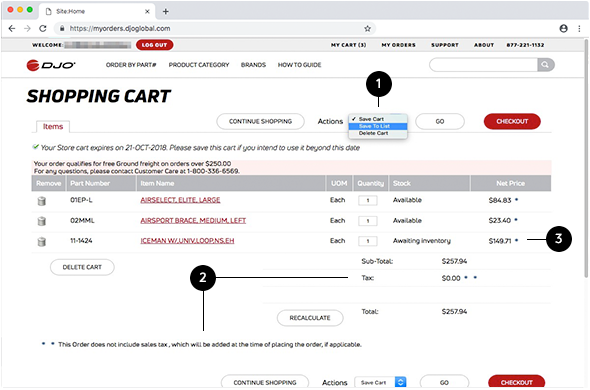This screenshot has height=390, width=590.
Task: Bookmark page with the star icon
Action: click(367, 29)
